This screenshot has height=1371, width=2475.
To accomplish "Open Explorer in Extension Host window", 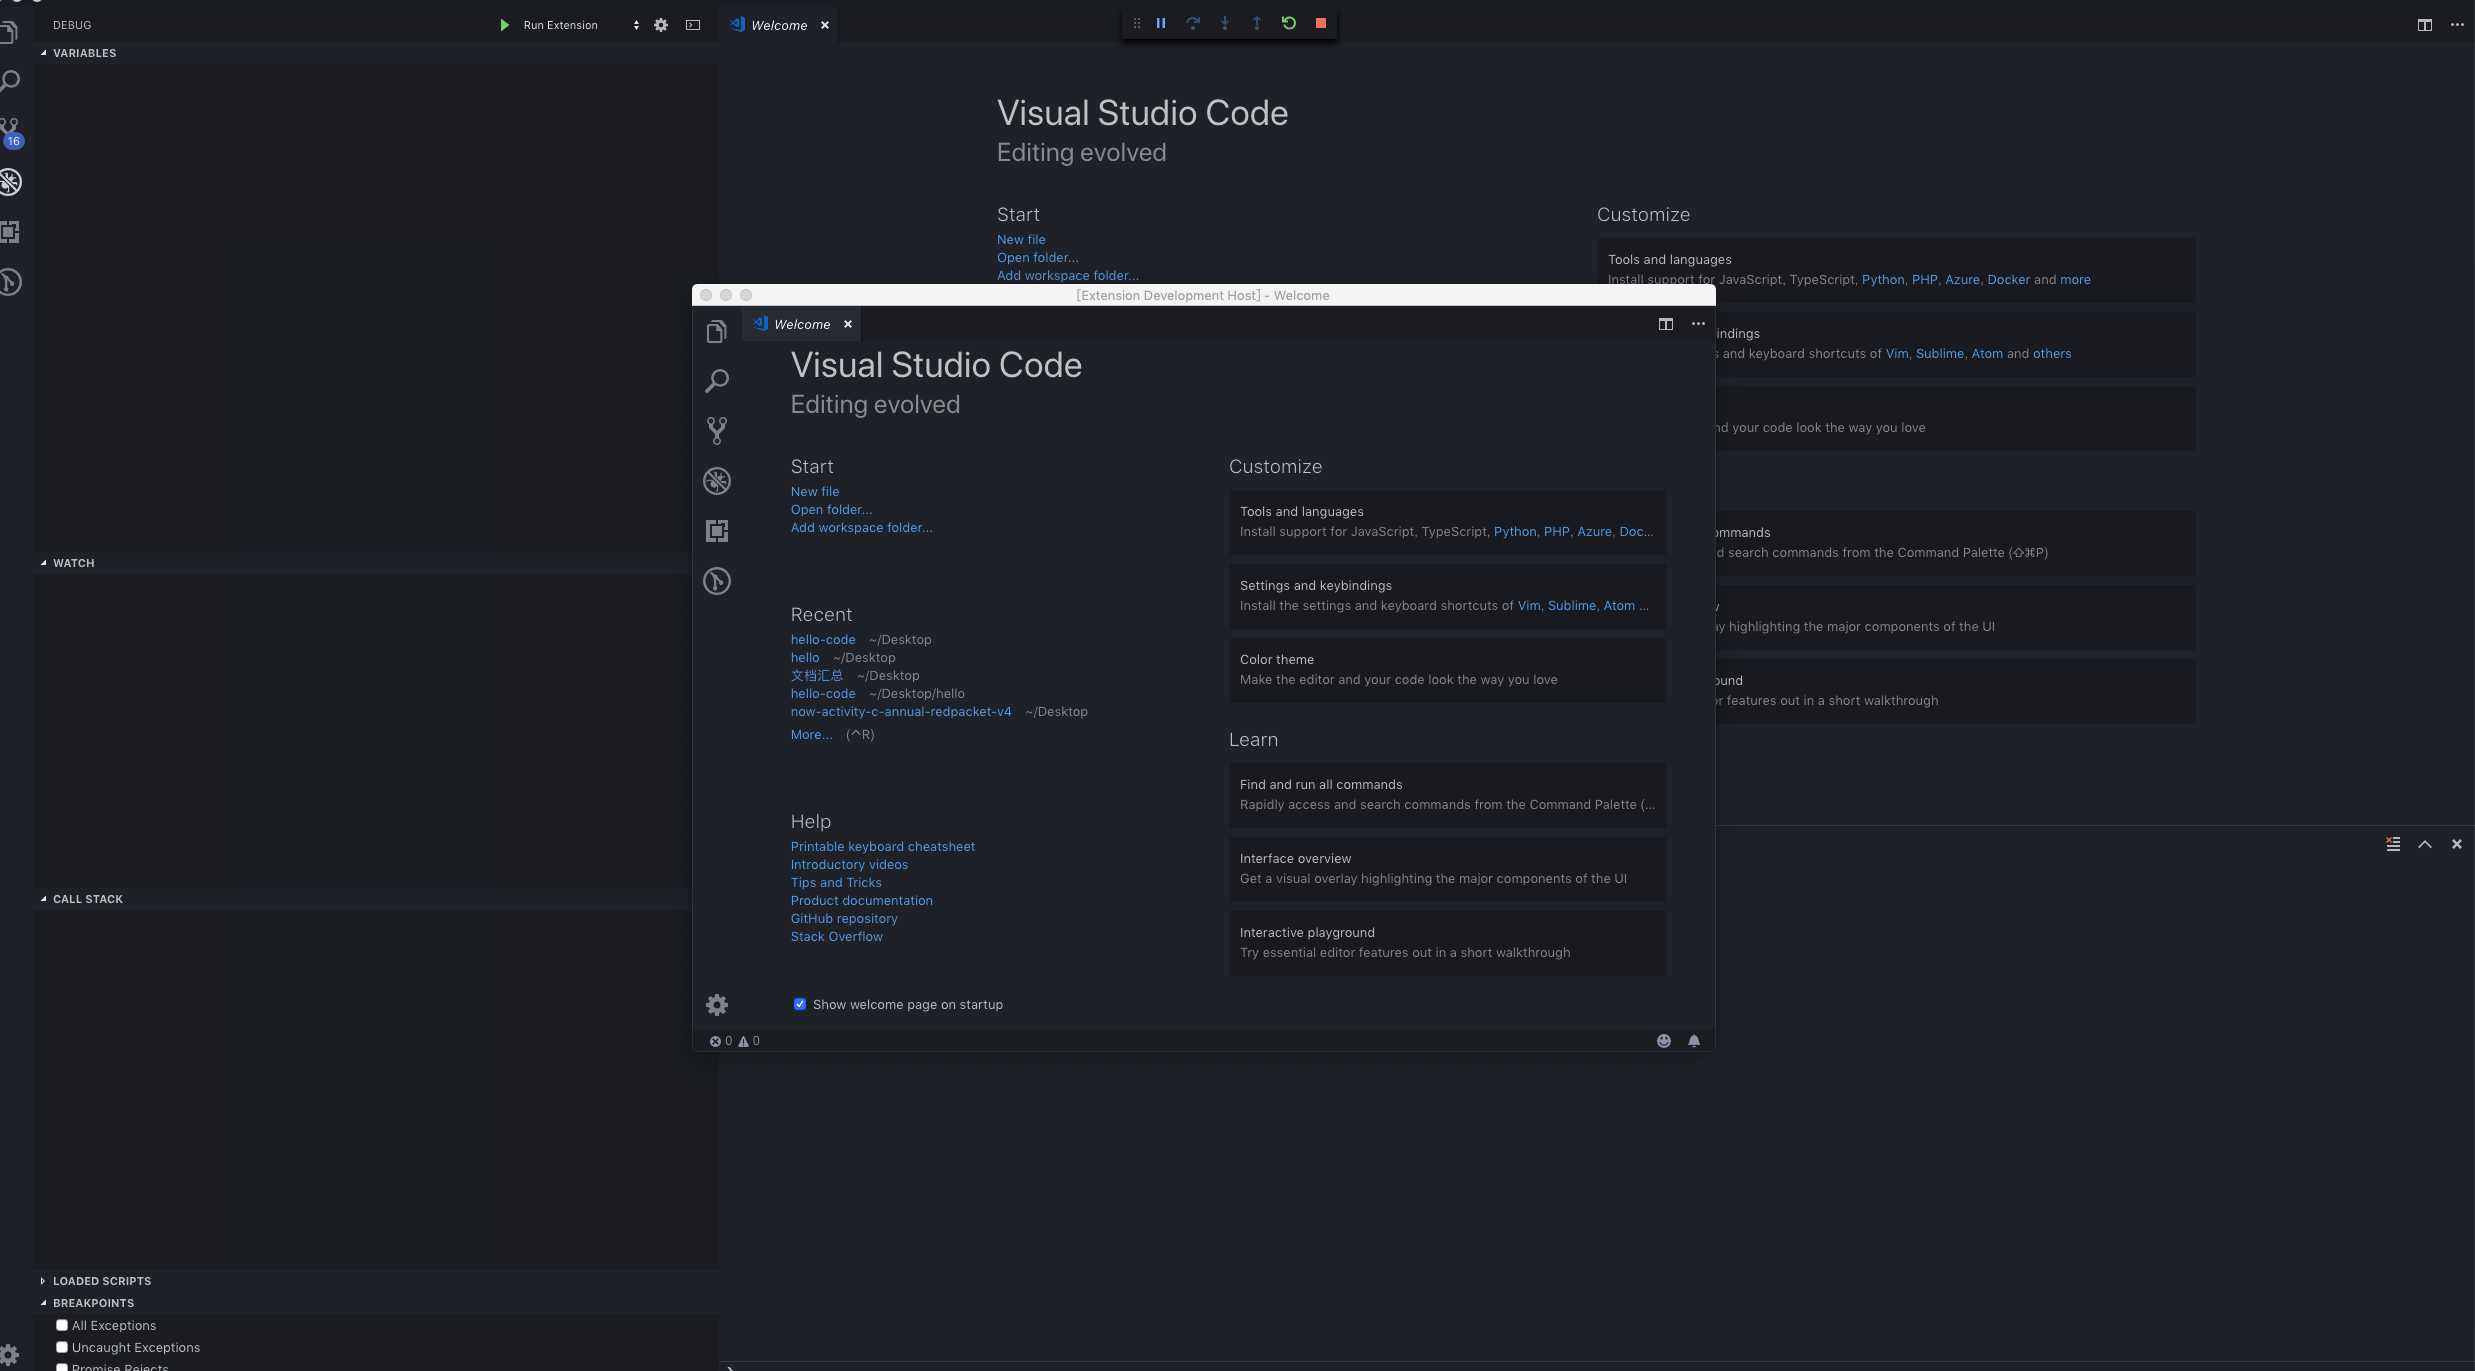I will pos(717,332).
